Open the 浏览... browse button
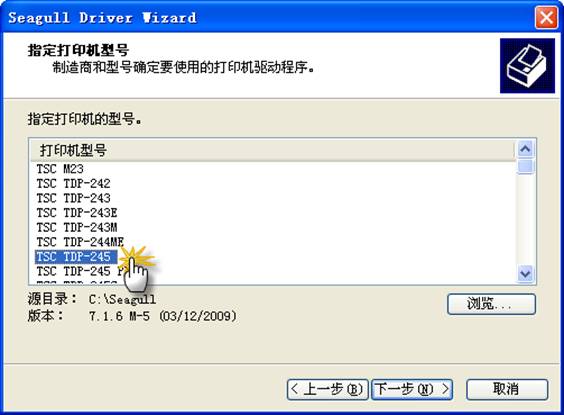This screenshot has width=564, height=415. click(491, 304)
